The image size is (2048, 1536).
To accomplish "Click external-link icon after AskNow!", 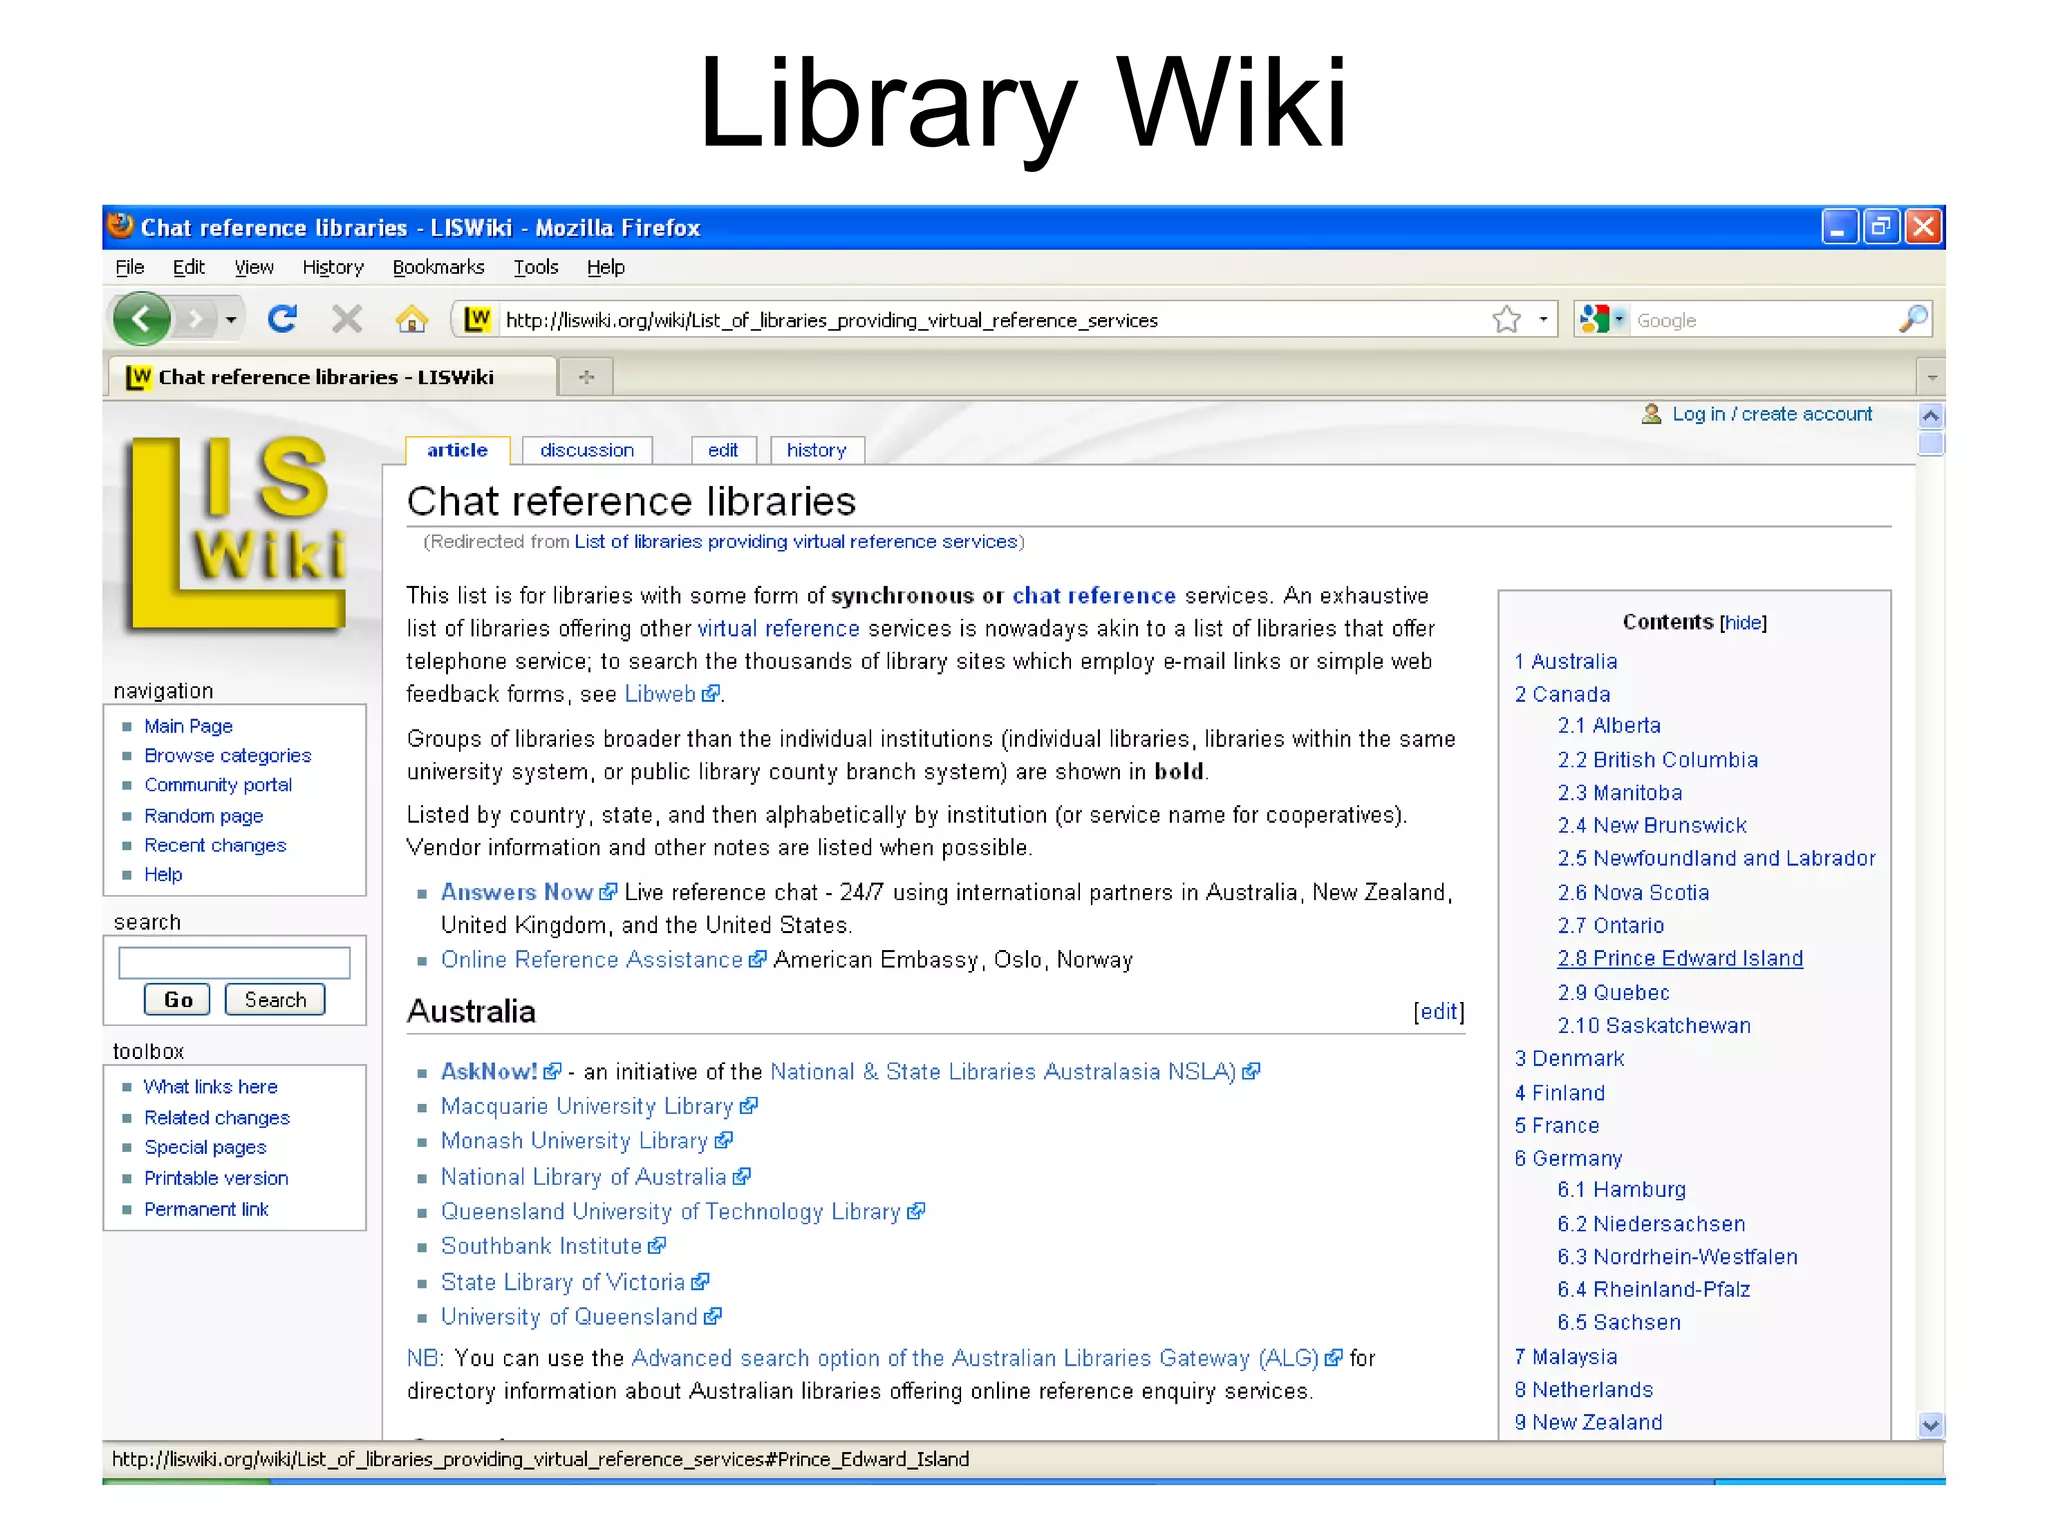I will point(552,1072).
